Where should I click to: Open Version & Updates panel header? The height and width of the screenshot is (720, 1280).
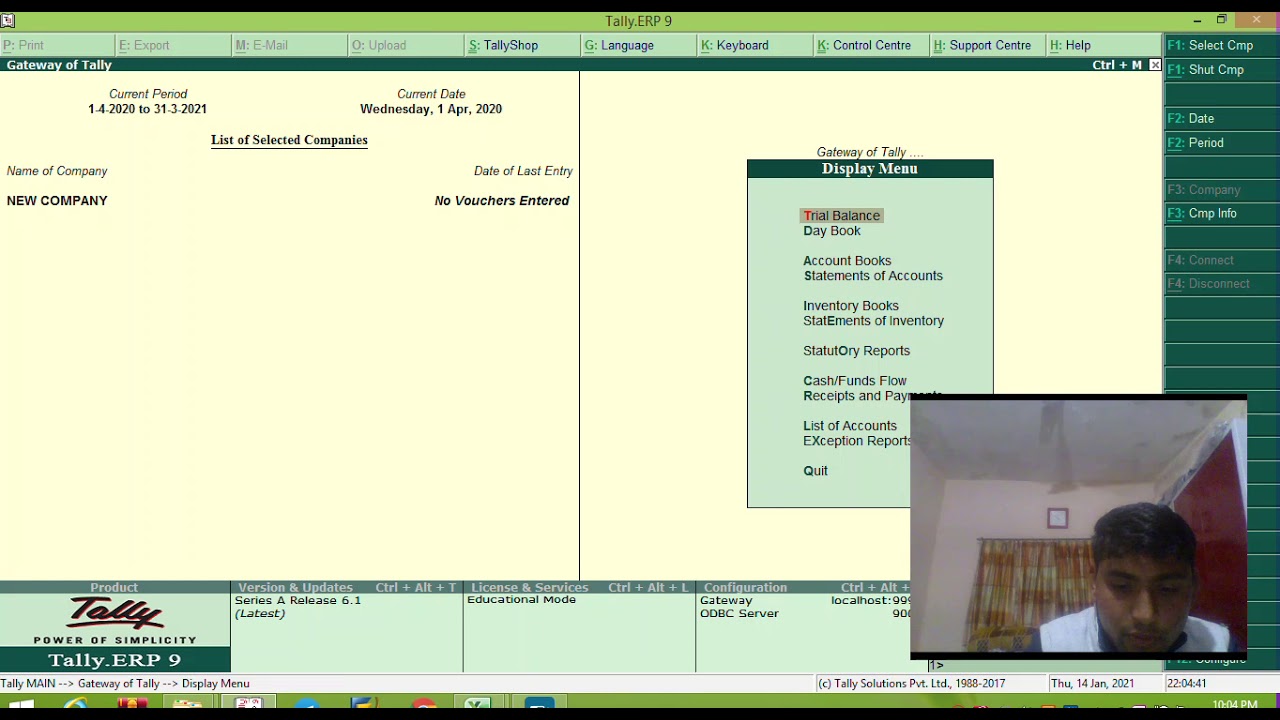[x=346, y=587]
